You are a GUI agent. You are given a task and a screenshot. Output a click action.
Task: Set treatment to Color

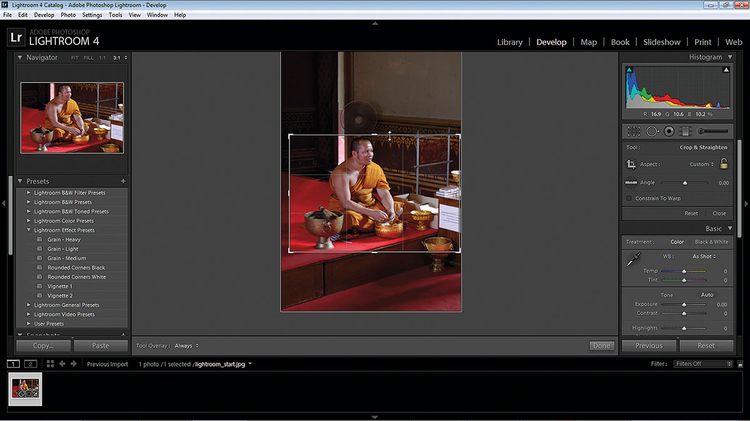pyautogui.click(x=677, y=242)
